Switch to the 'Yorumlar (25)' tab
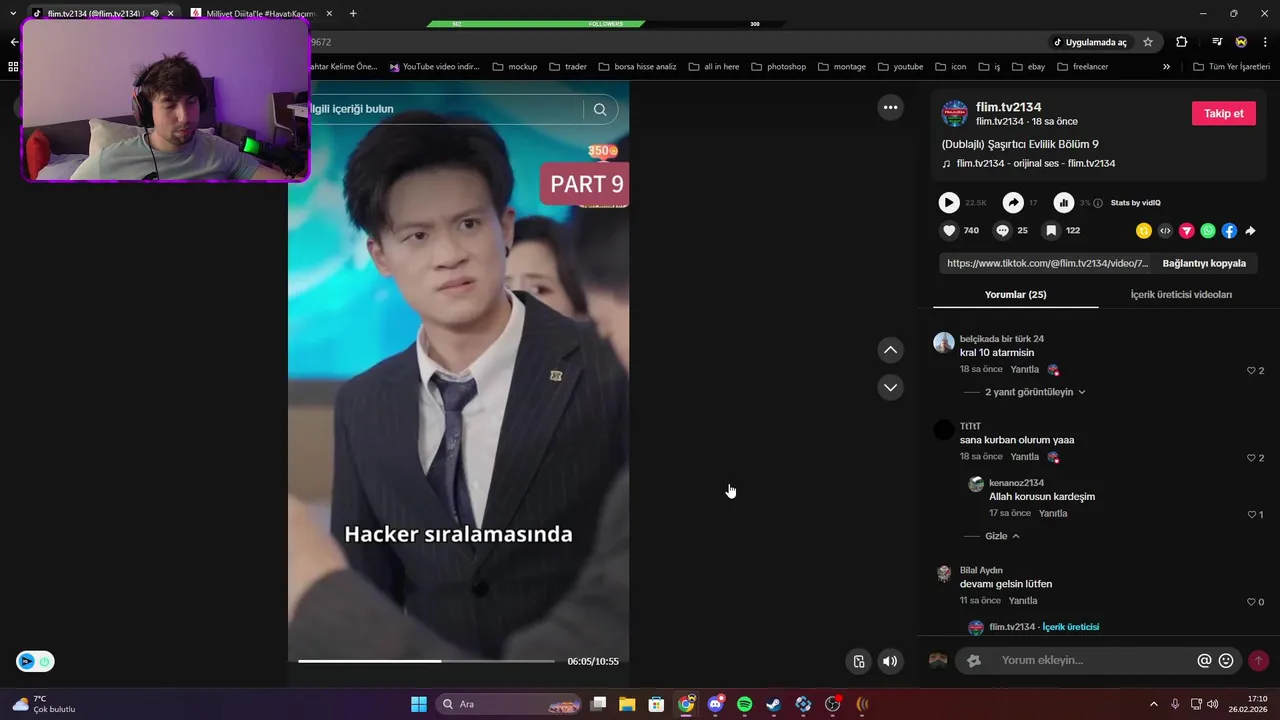Viewport: 1280px width, 720px height. pyautogui.click(x=1015, y=295)
